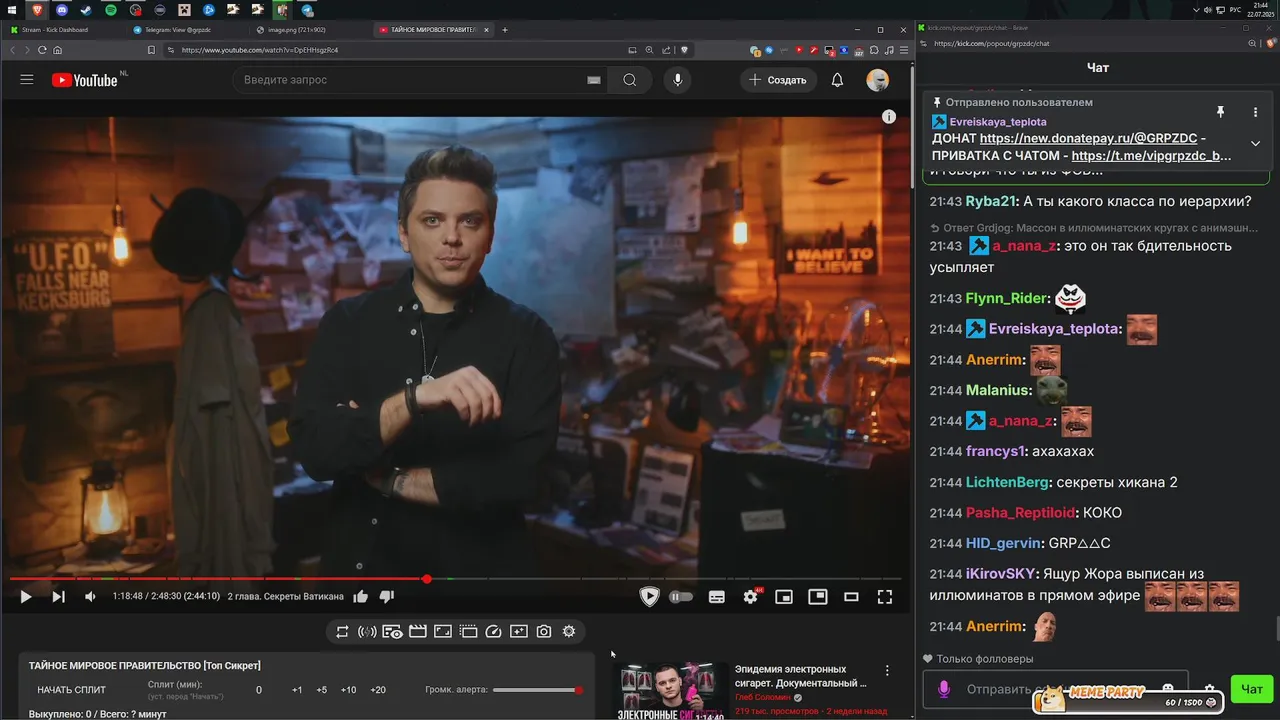Expand the pinned chat message chevron
This screenshot has width=1280, height=720.
pyautogui.click(x=1255, y=143)
